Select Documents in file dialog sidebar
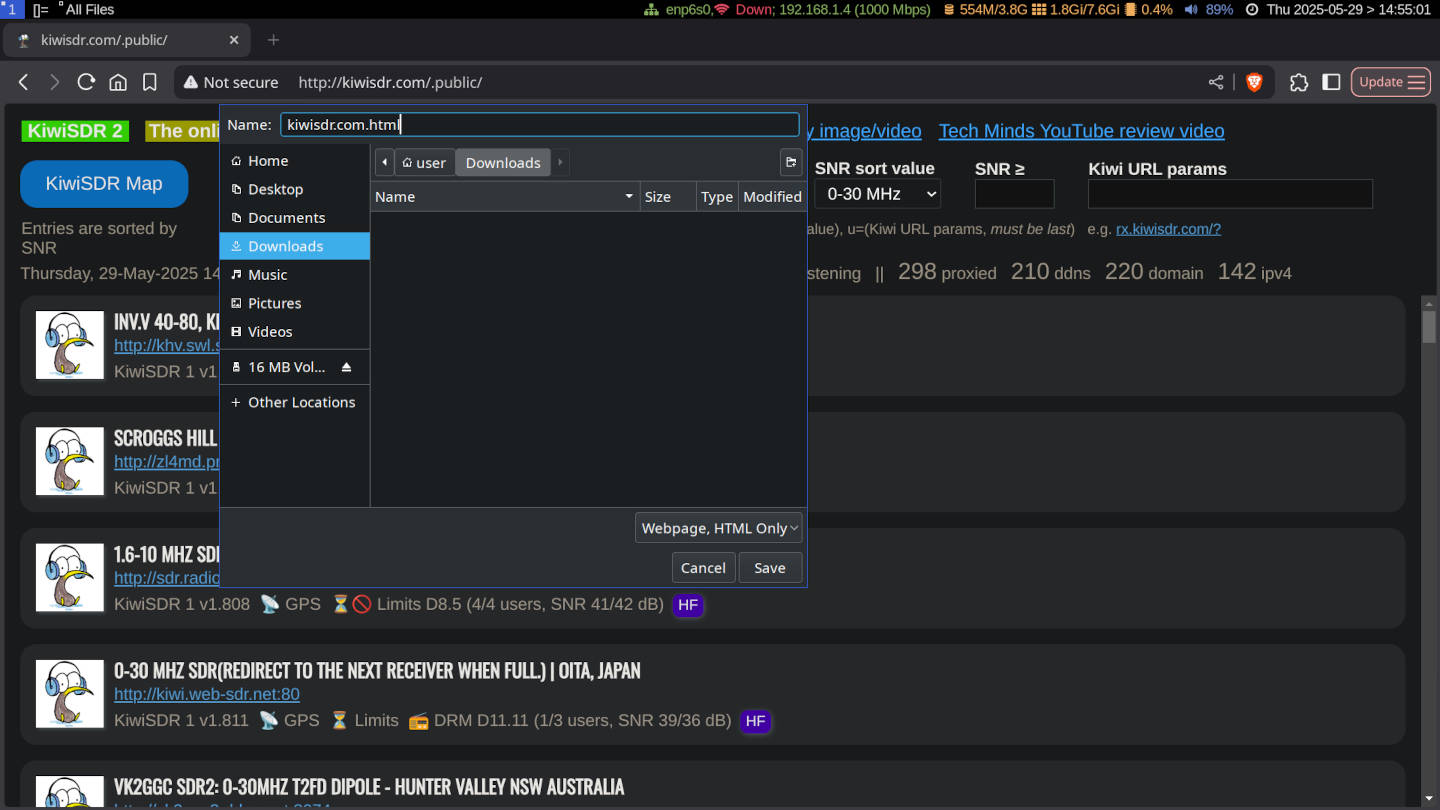Viewport: 1440px width, 810px height. tap(295, 217)
